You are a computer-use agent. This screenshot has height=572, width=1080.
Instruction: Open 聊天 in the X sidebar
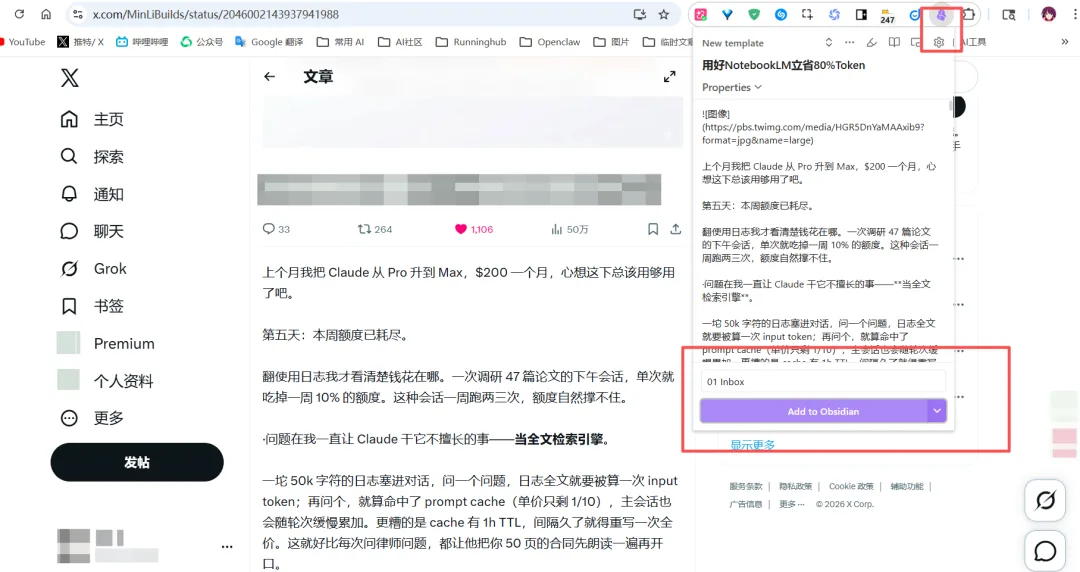pyautogui.click(x=92, y=231)
